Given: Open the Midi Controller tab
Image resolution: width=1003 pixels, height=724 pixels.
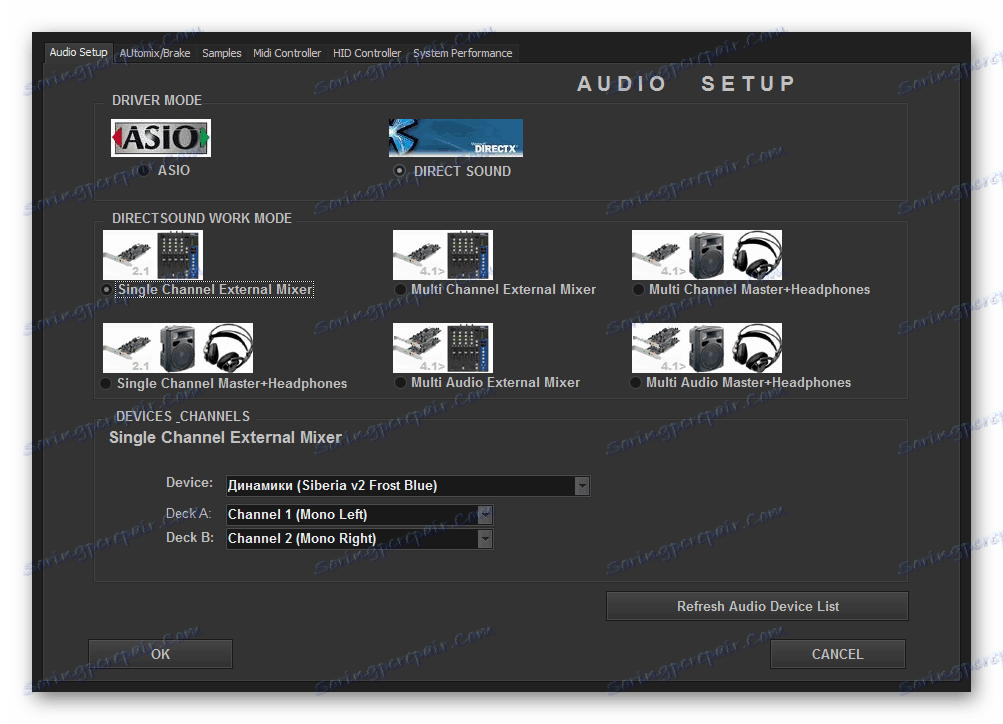Looking at the screenshot, I should tap(287, 53).
